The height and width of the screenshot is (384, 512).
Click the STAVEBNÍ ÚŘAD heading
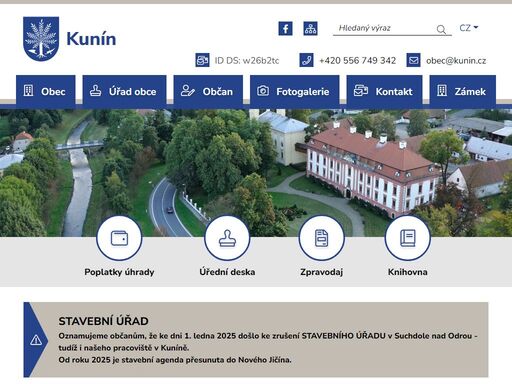point(103,321)
